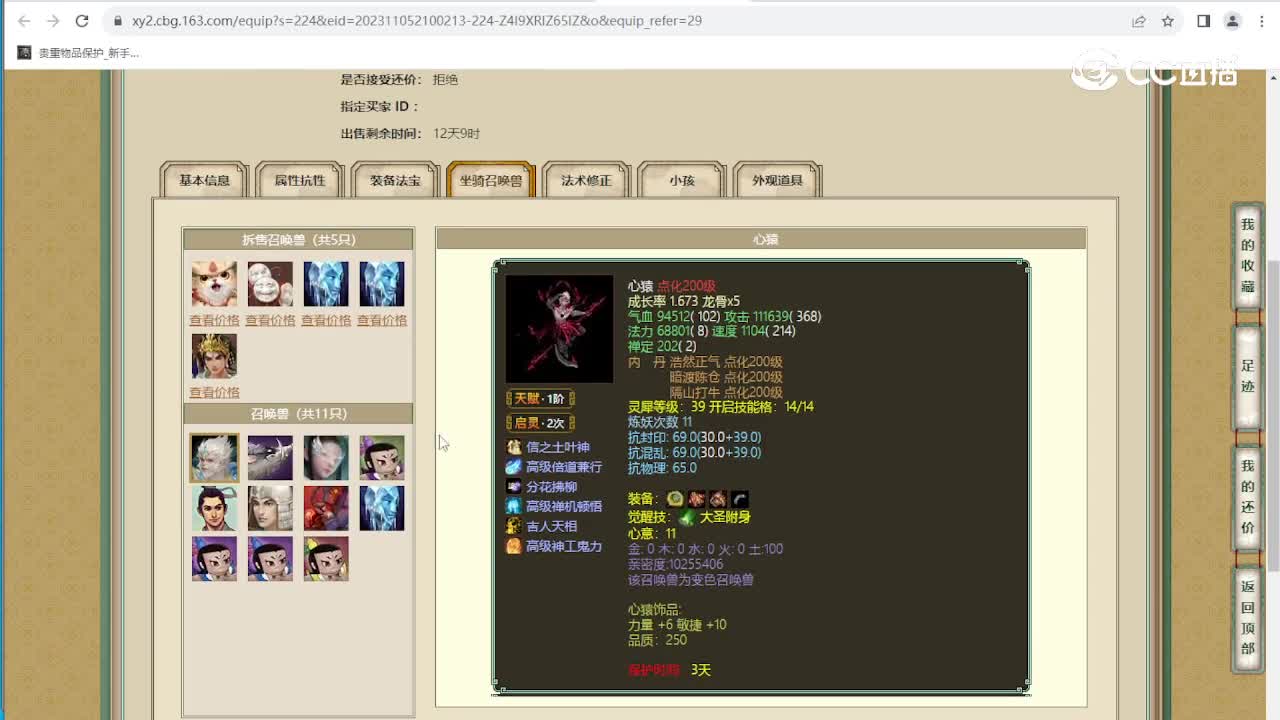The image size is (1280, 720).
Task: Select the ice-face pet in 召唤兽 (共11只) list
Action: click(382, 508)
